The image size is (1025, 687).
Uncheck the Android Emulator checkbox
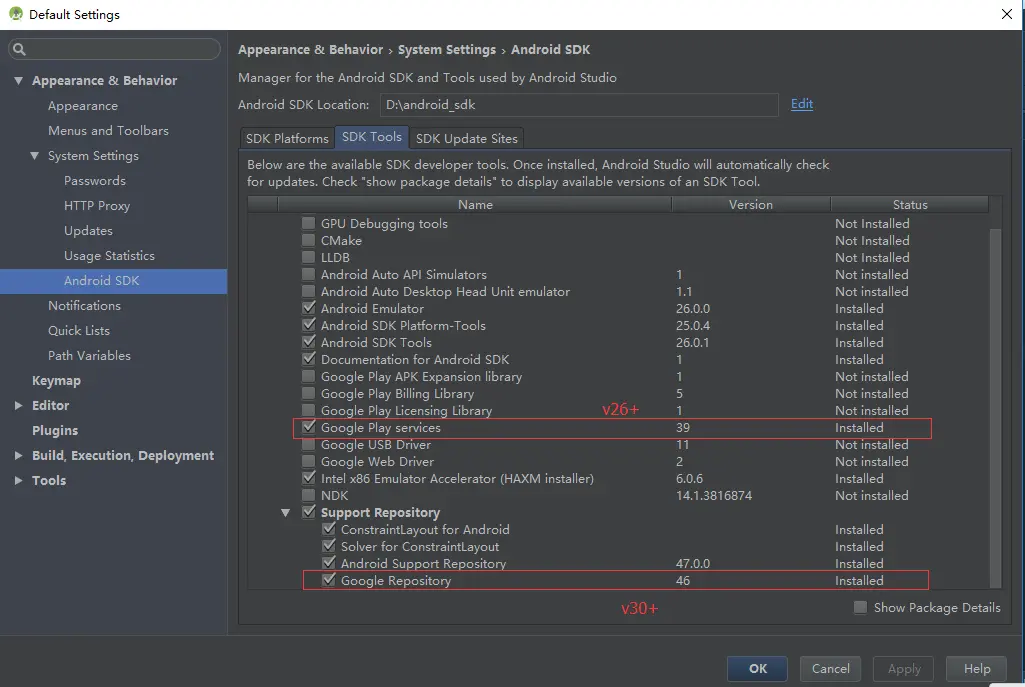[x=309, y=309]
